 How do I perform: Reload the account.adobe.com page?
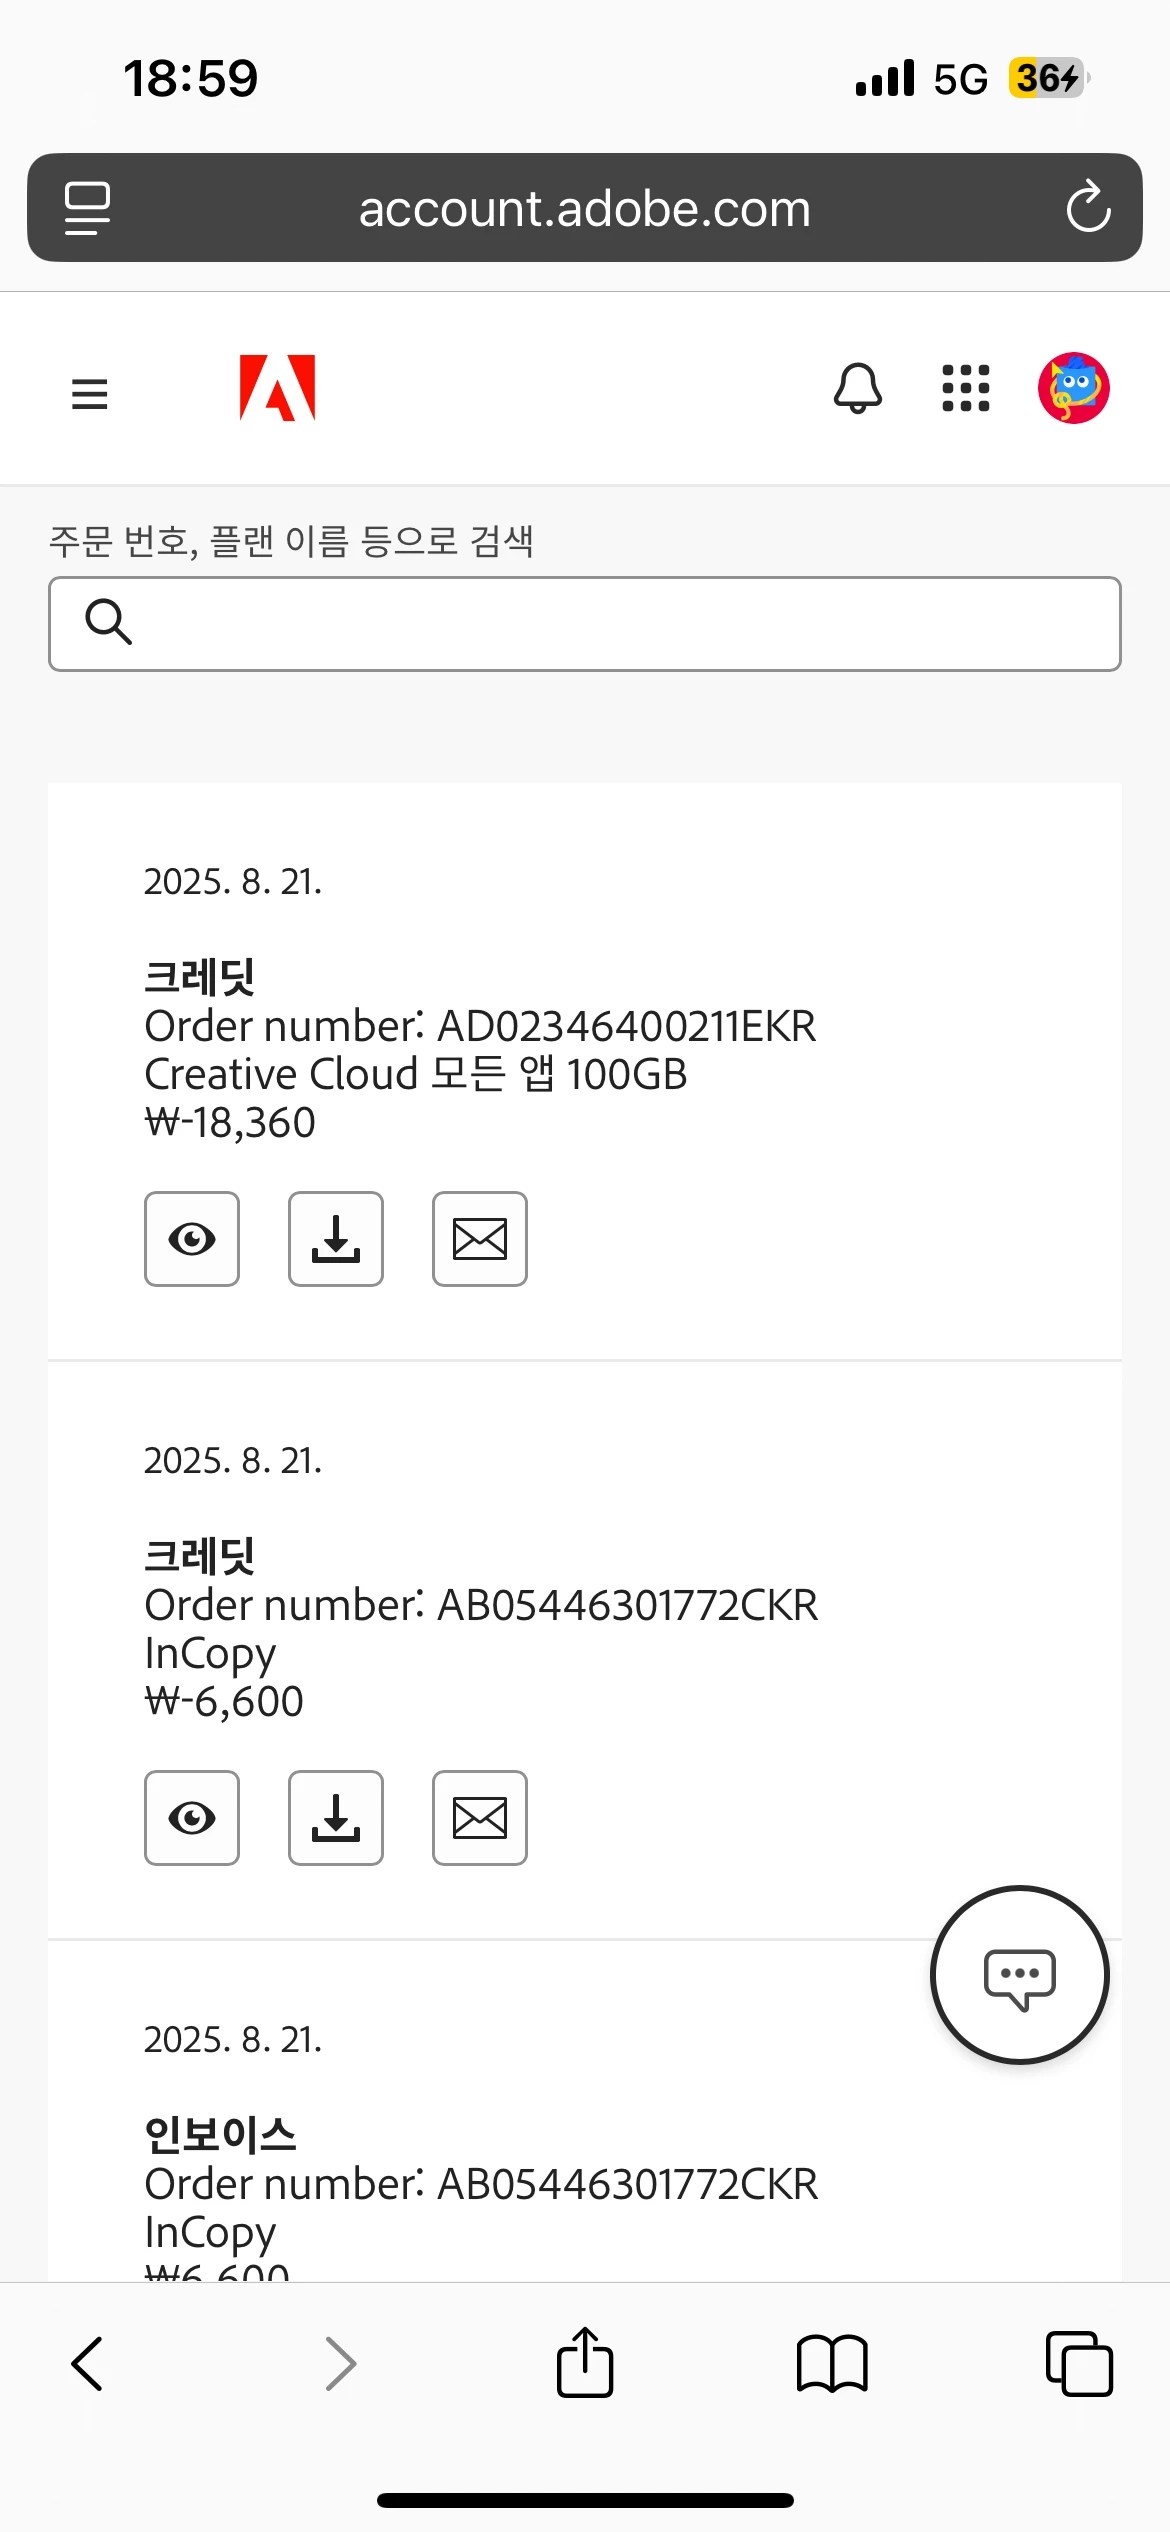pyautogui.click(x=1088, y=207)
